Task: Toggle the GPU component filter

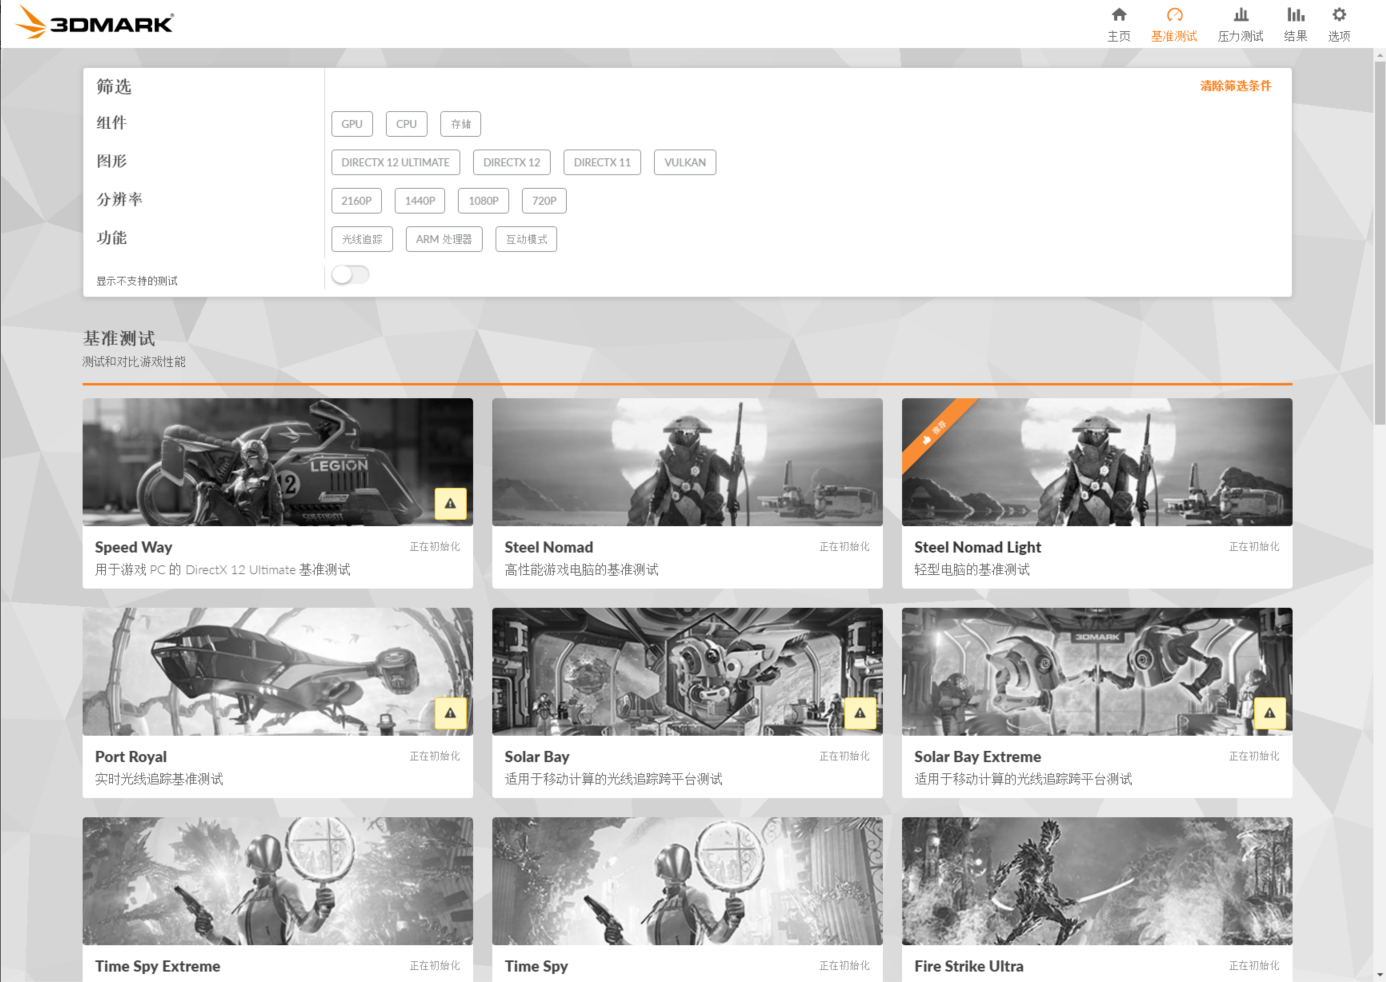Action: [352, 124]
